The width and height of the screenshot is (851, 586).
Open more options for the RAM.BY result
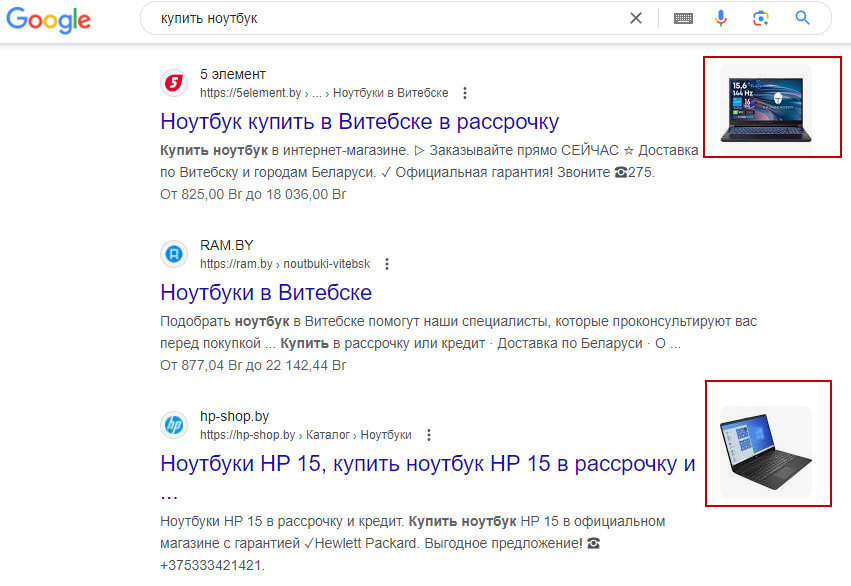click(386, 264)
